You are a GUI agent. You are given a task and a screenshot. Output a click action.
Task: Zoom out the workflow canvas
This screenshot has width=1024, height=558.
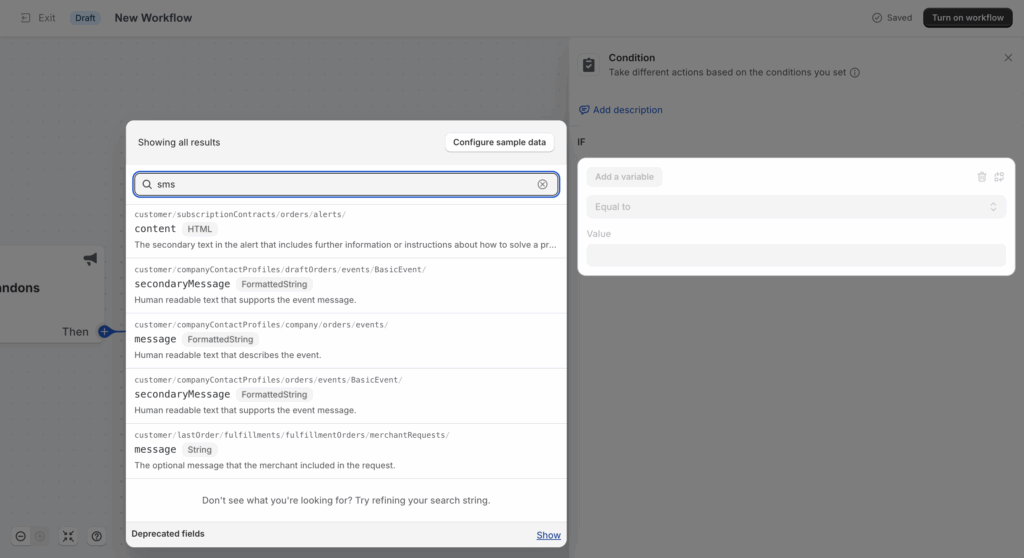(x=21, y=536)
